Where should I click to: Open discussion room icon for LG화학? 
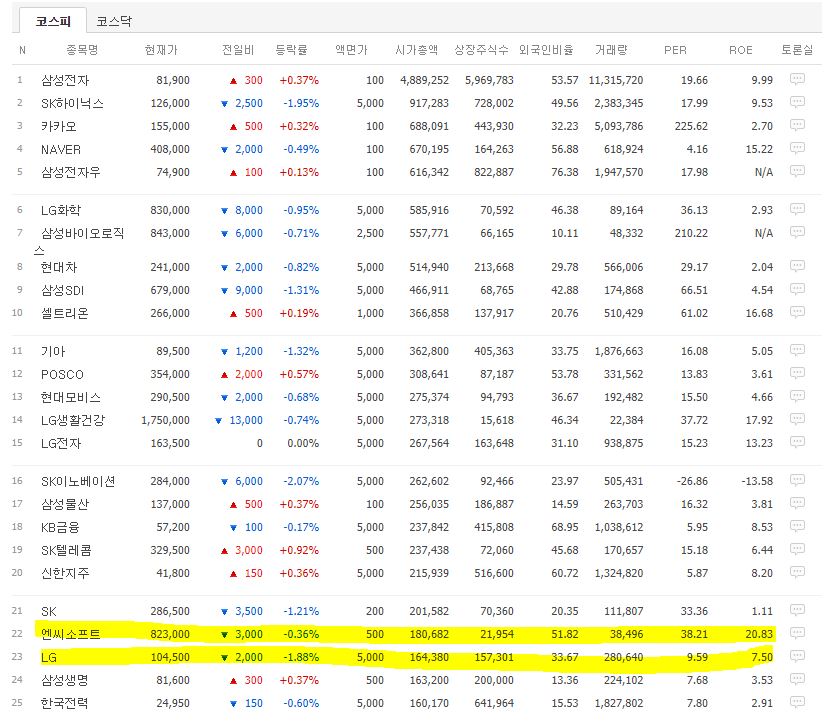(797, 209)
